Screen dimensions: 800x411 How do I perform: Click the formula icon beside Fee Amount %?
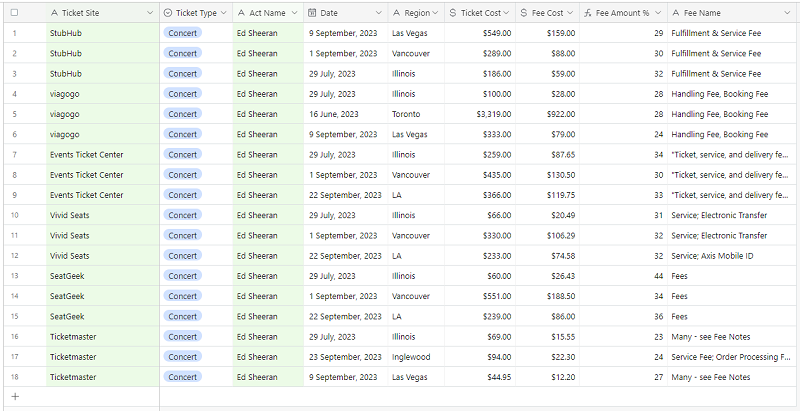[x=588, y=13]
